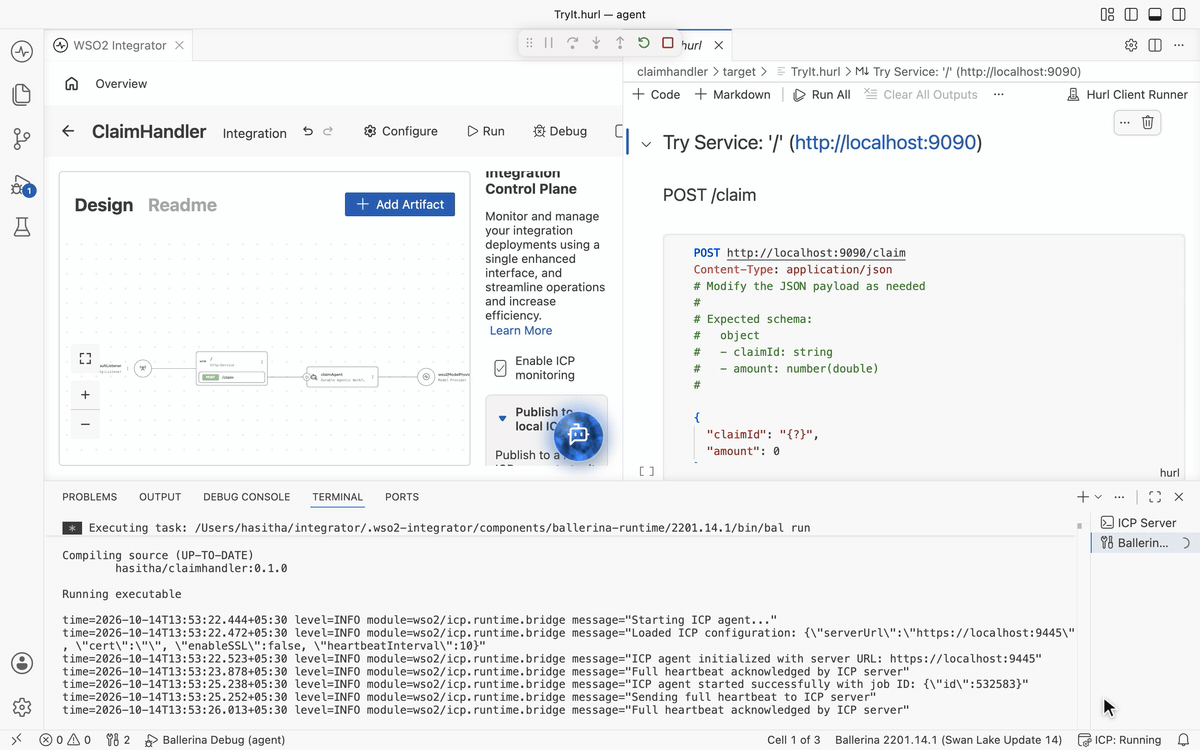The image size is (1200, 750).
Task: Restart the debug session
Action: [643, 43]
